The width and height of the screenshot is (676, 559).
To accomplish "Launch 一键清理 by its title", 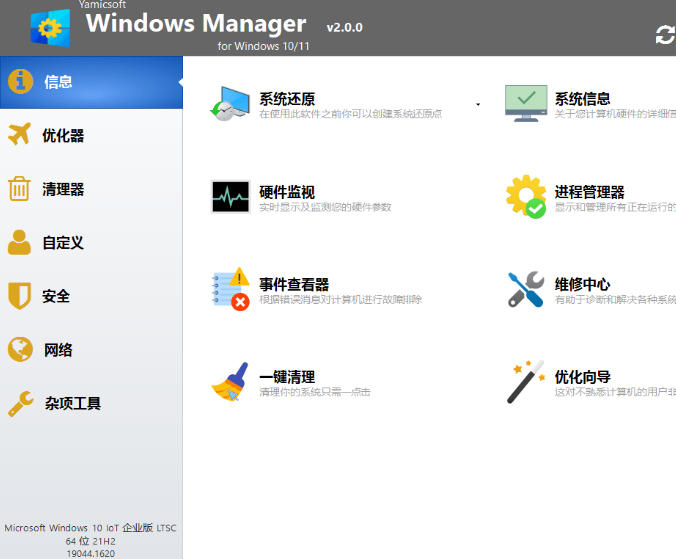I will pyautogui.click(x=287, y=377).
